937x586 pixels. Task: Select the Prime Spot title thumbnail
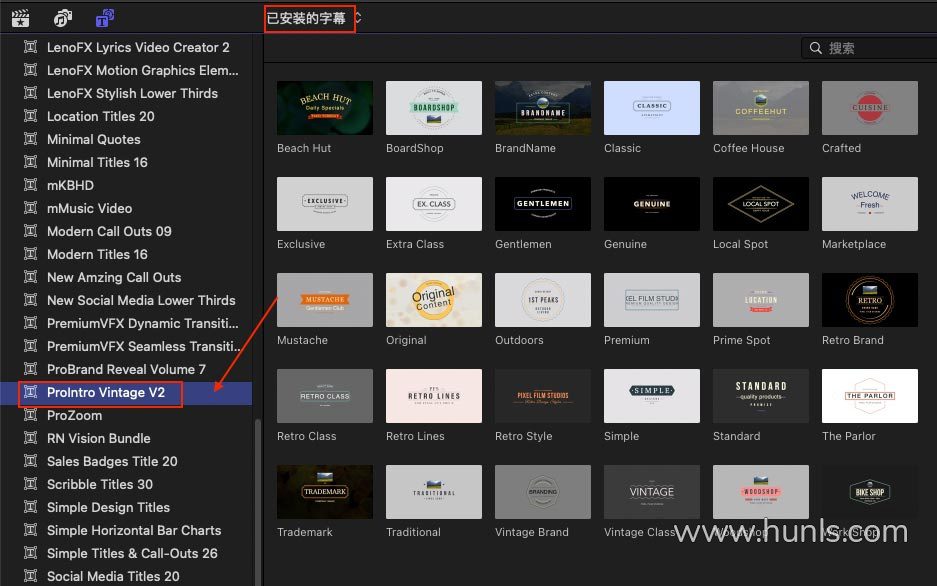761,300
